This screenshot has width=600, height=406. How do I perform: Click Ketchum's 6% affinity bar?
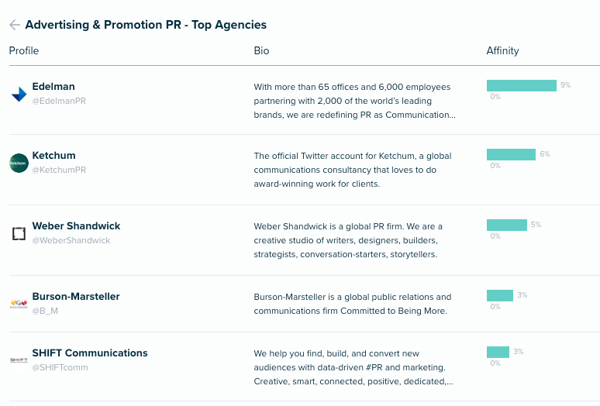(x=511, y=155)
